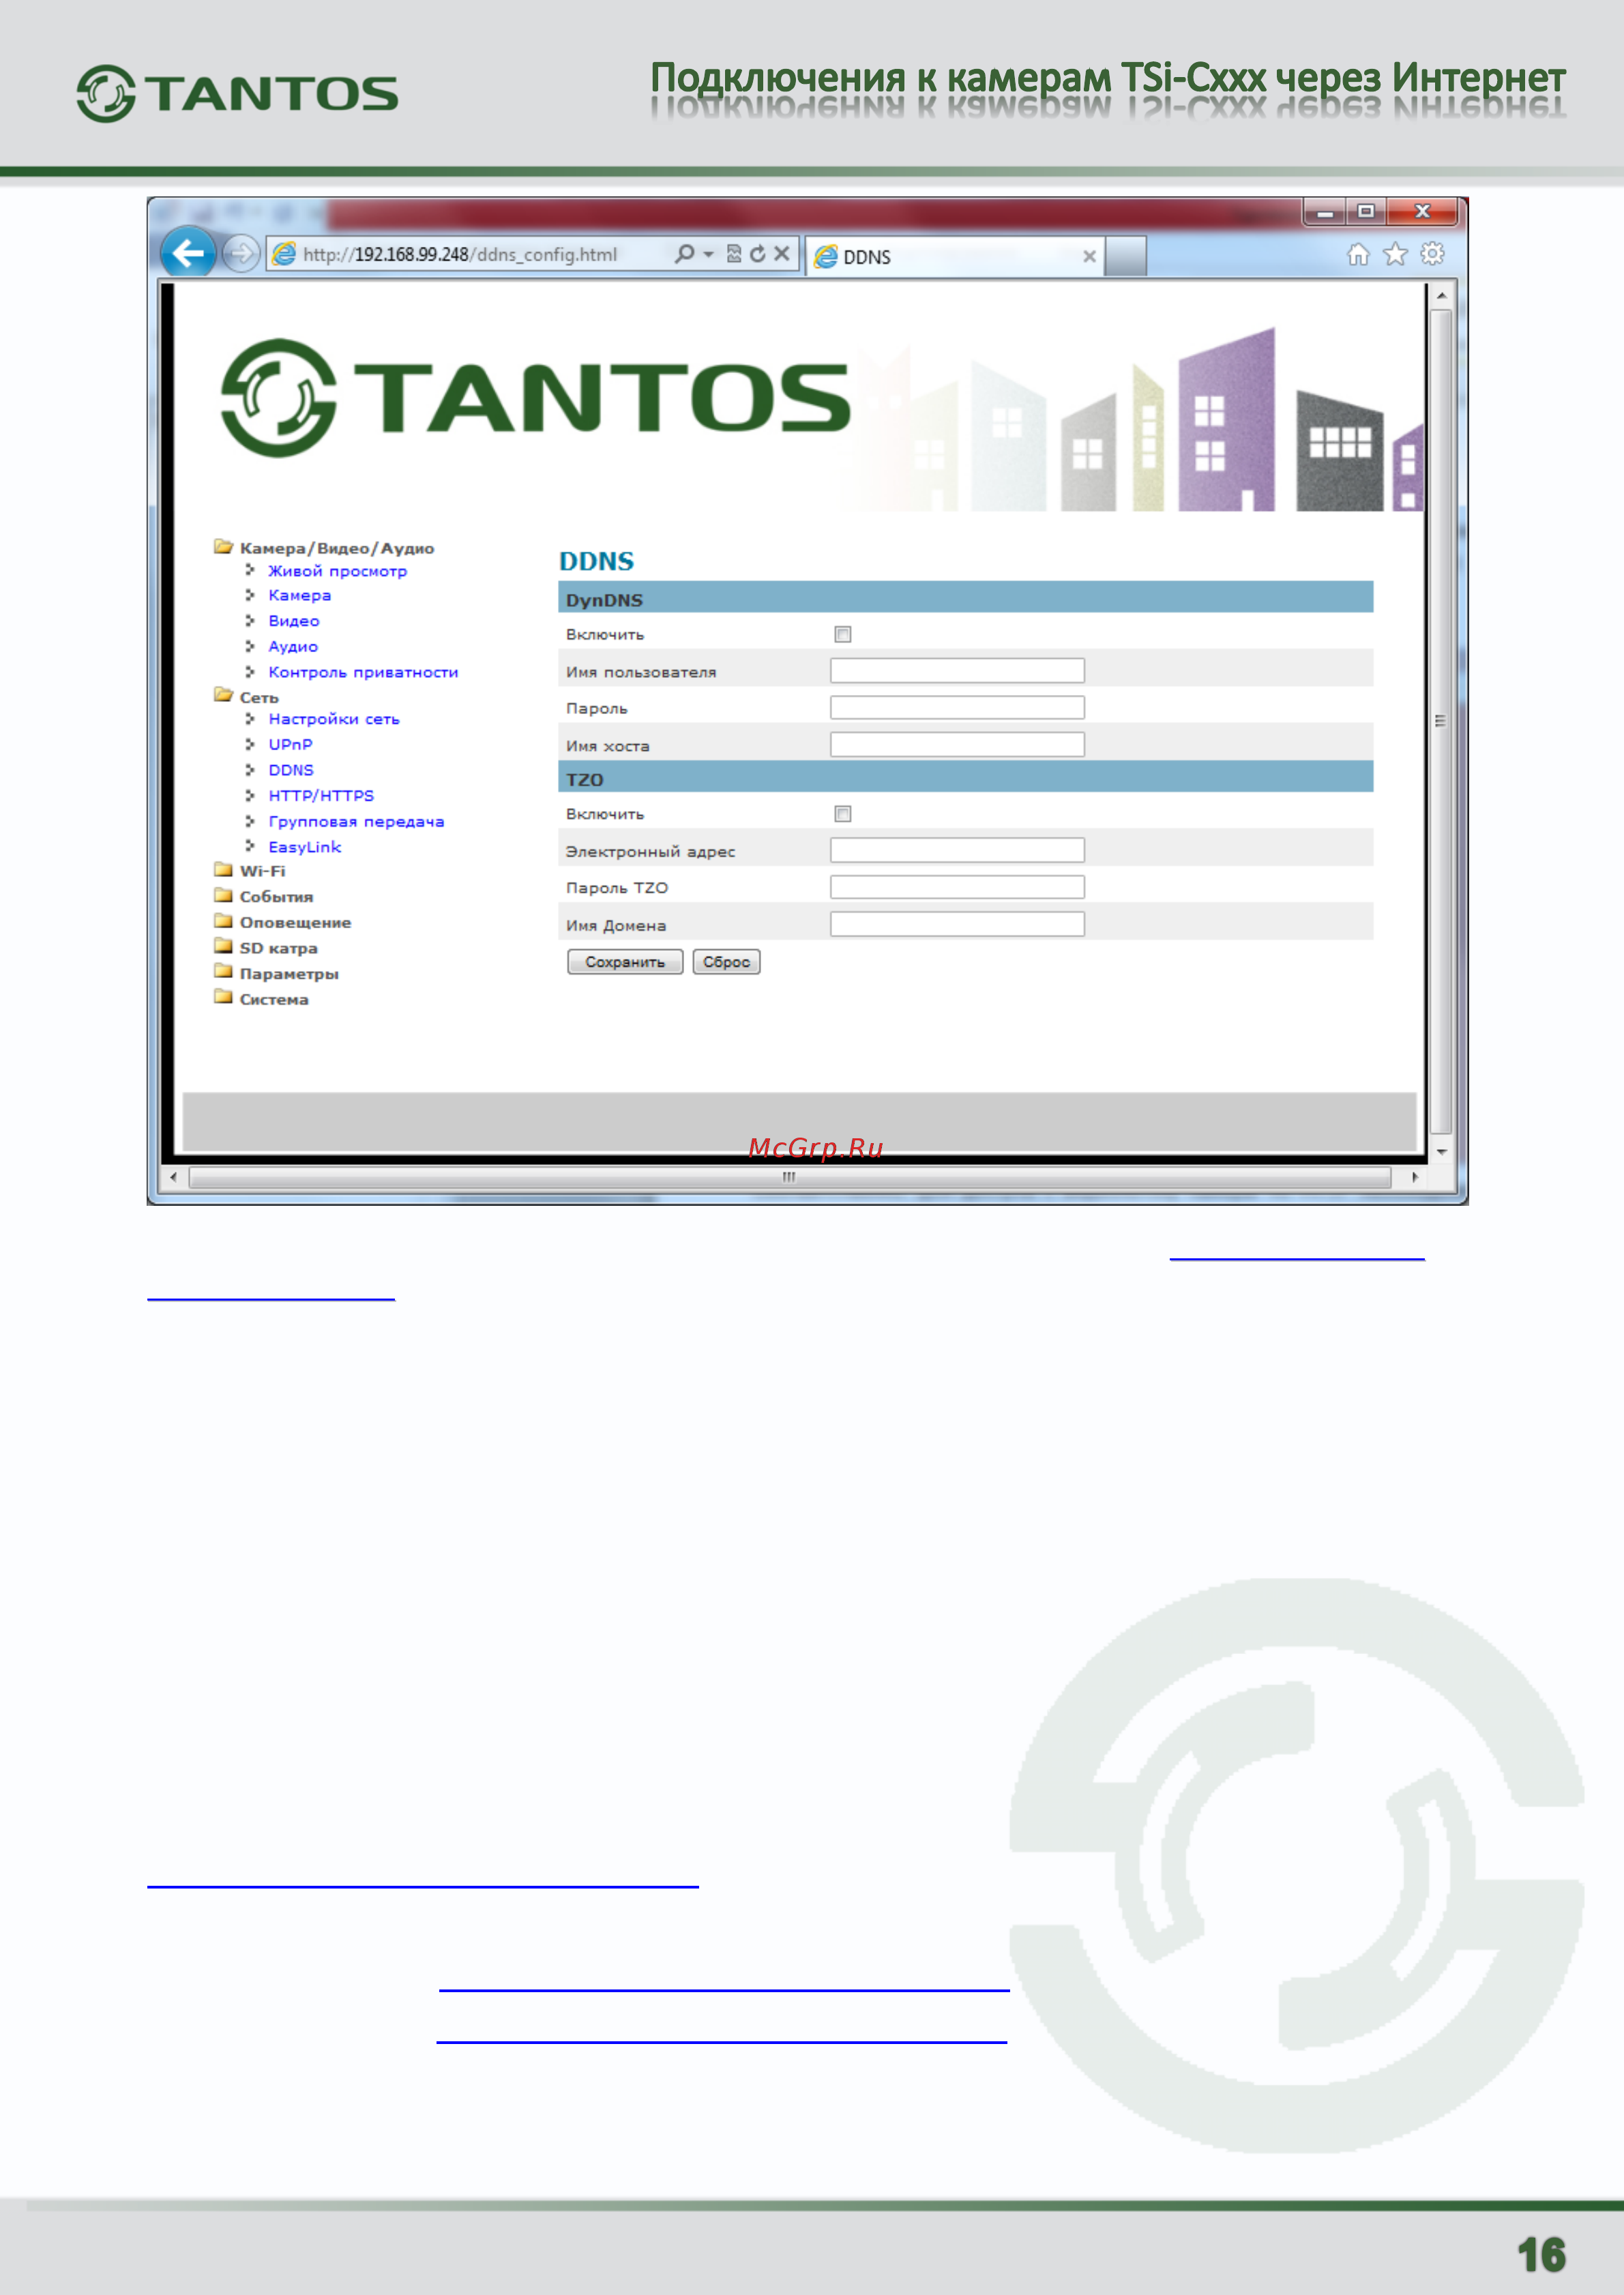The height and width of the screenshot is (2295, 1624).
Task: Maximize the browser window
Action: pyautogui.click(x=1366, y=212)
